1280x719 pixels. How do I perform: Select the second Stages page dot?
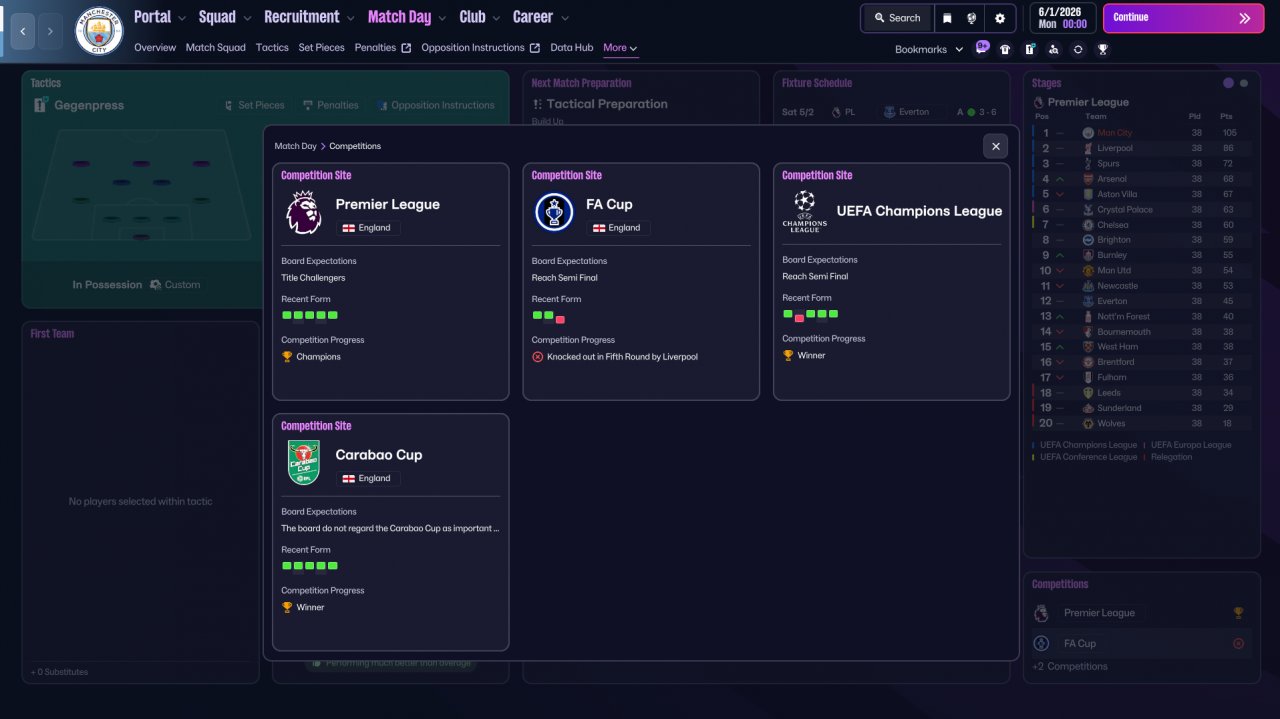pos(1244,83)
